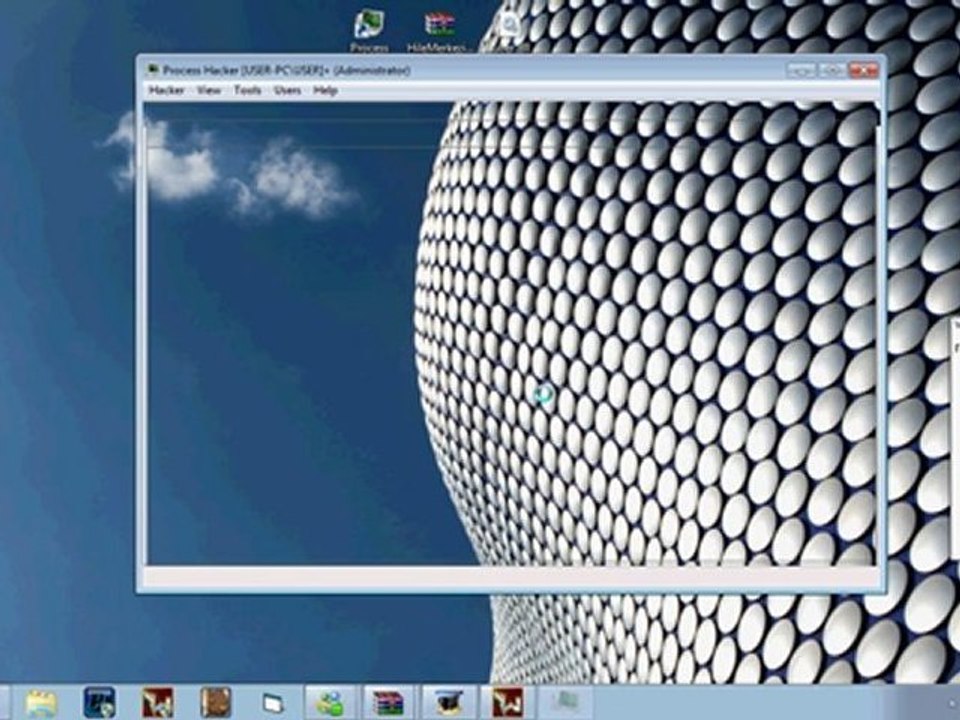Click red taskbar icon beside black hat icon
This screenshot has width=960, height=720.
pos(508,703)
